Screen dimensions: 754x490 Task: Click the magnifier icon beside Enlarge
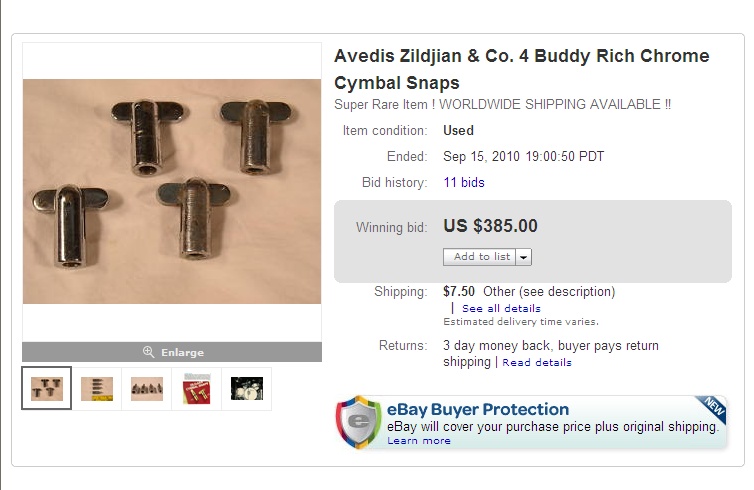tap(148, 352)
